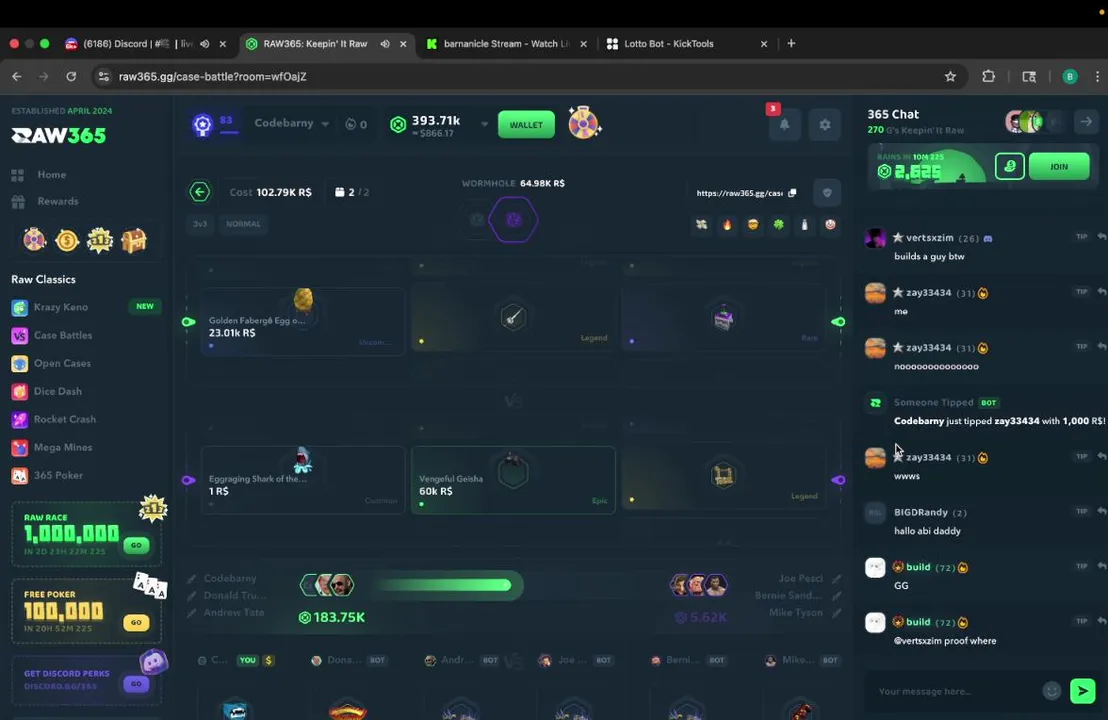Open a new browser tab
This screenshot has width=1108, height=720.
pos(791,44)
